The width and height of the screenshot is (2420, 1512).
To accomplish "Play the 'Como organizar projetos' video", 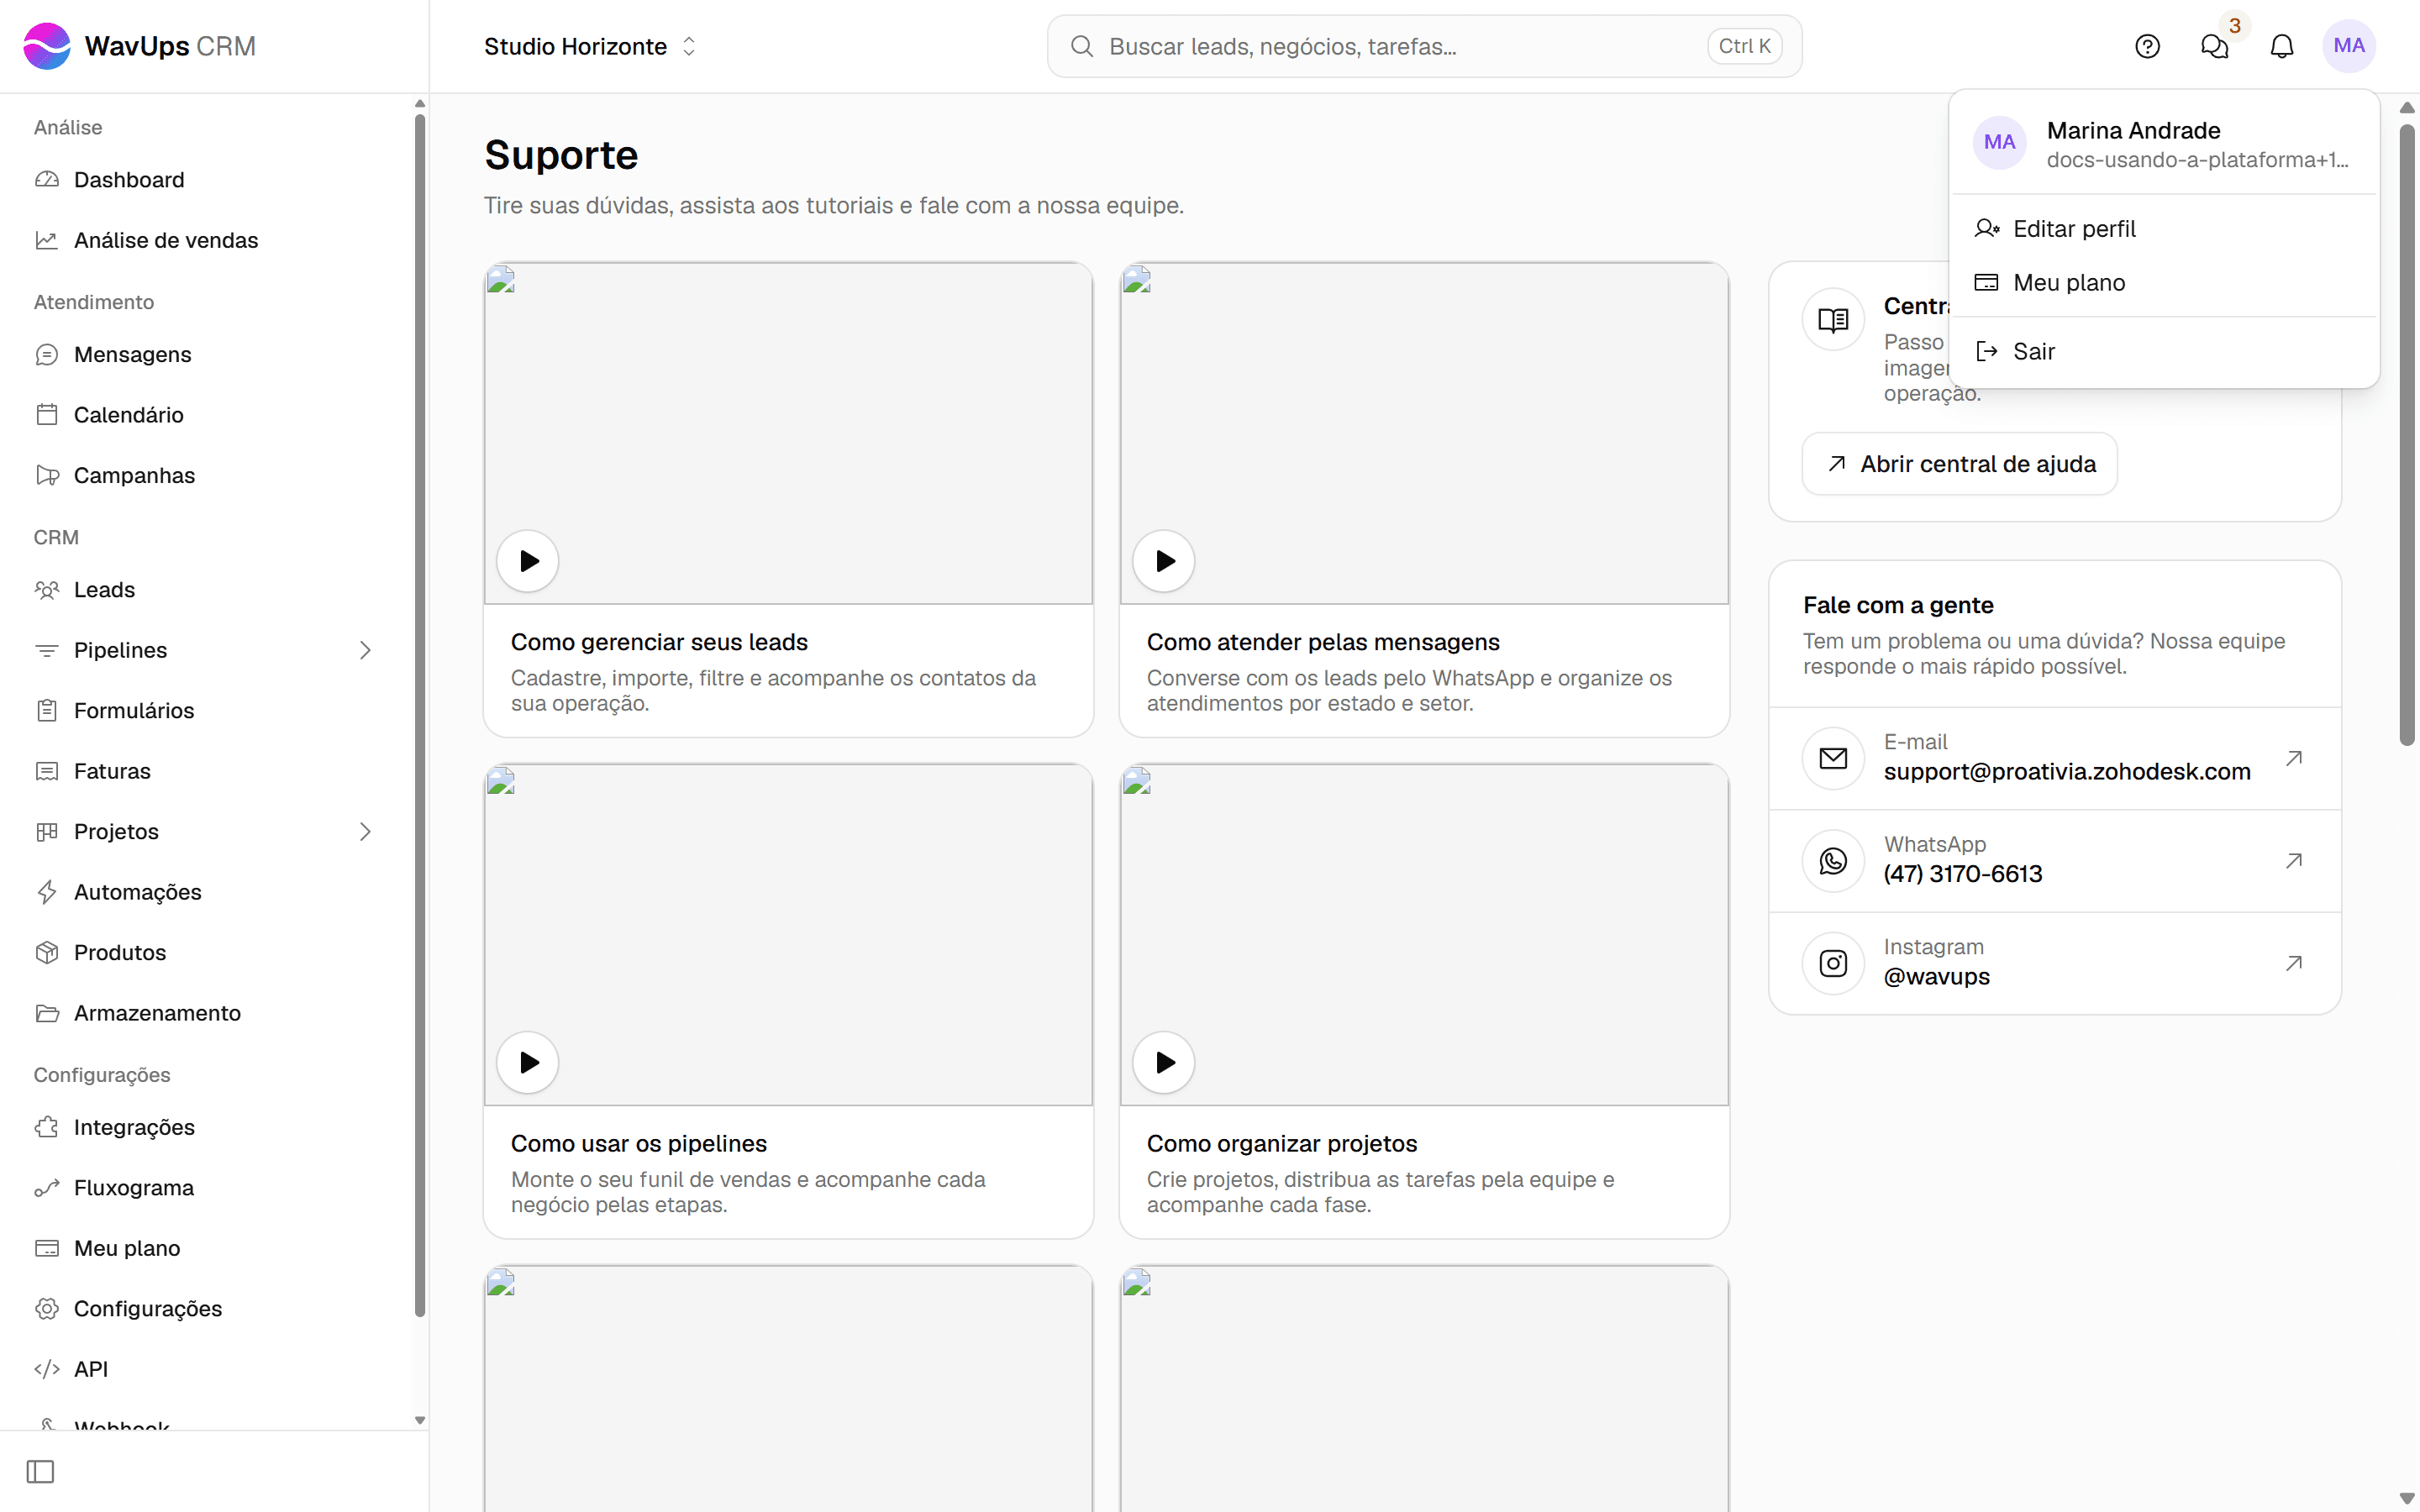I will (x=1164, y=1062).
